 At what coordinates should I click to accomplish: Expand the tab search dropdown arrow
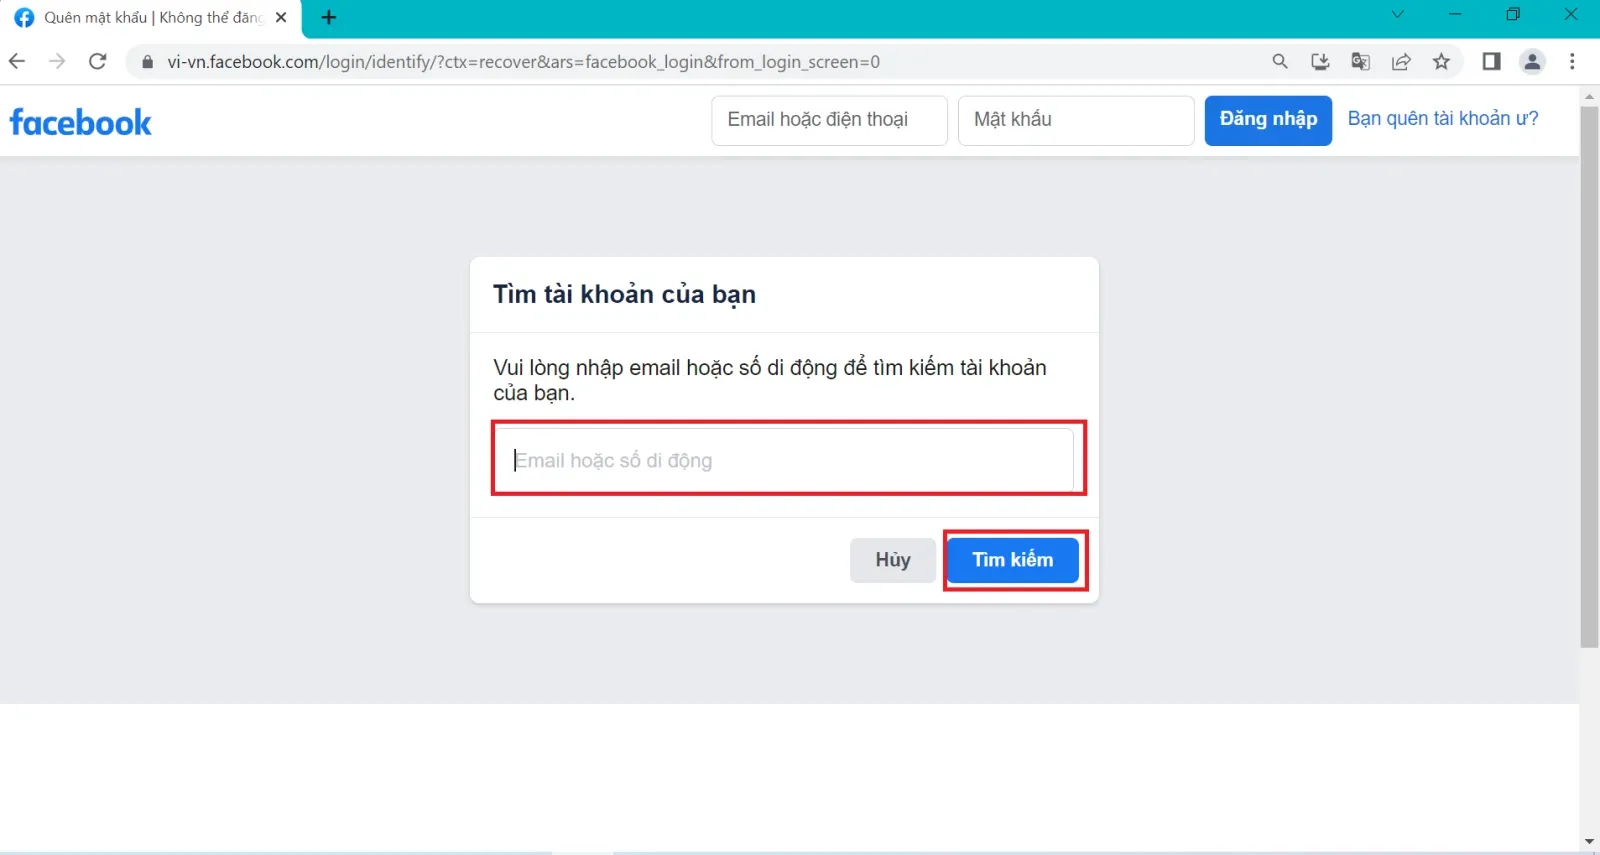point(1398,14)
